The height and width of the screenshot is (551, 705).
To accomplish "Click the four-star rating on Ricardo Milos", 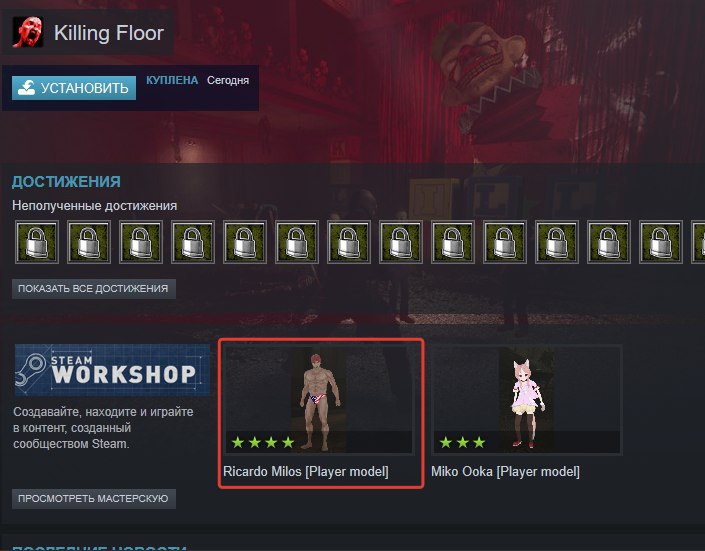I will point(263,443).
